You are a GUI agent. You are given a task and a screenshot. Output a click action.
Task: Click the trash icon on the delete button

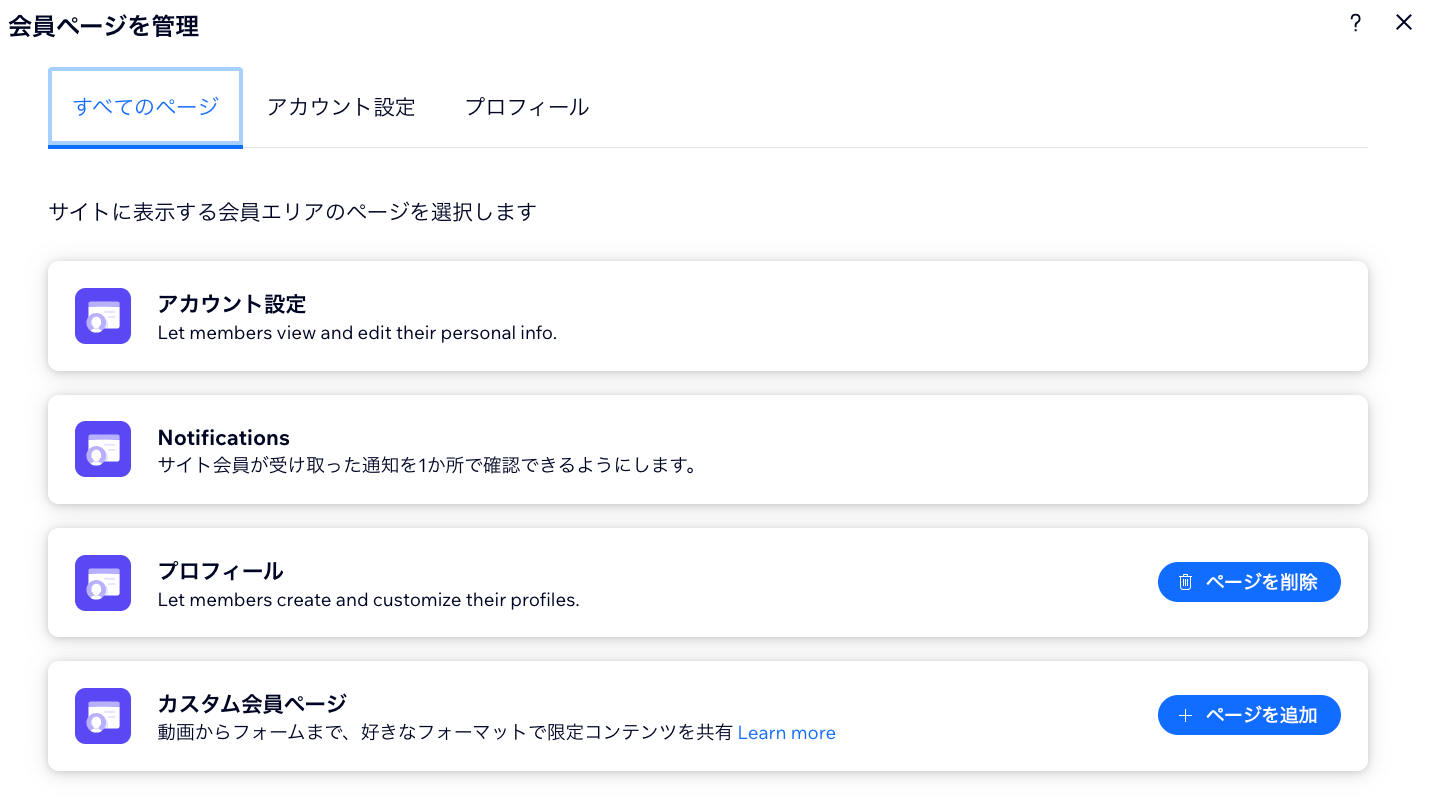pos(1185,581)
